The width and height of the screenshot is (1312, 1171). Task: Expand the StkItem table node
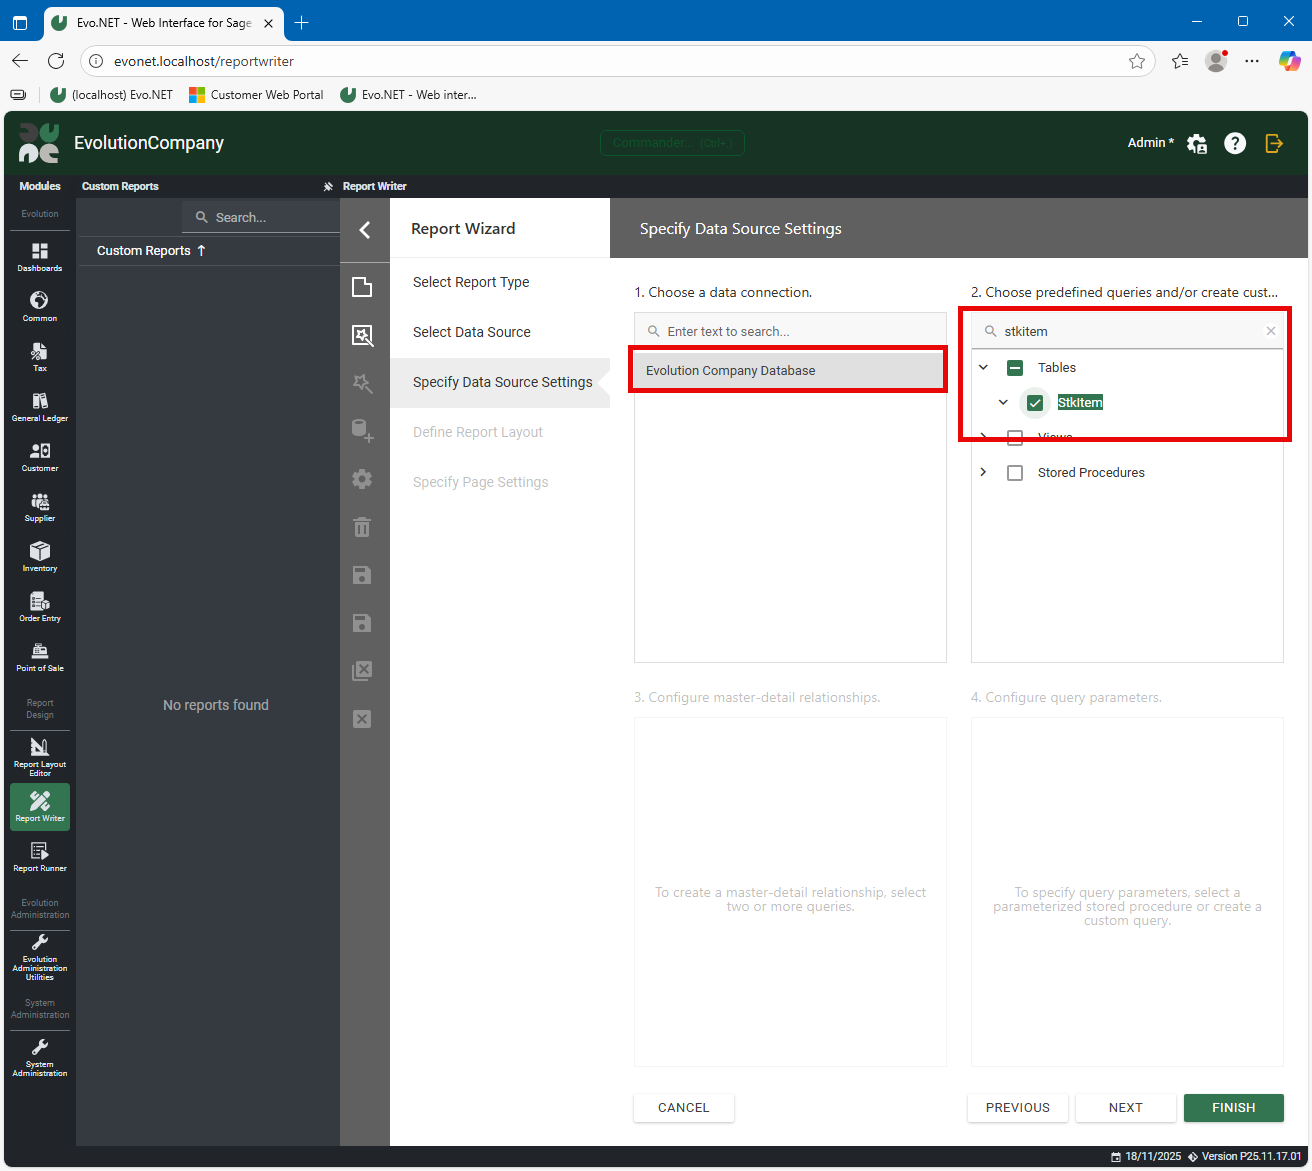(x=1003, y=403)
